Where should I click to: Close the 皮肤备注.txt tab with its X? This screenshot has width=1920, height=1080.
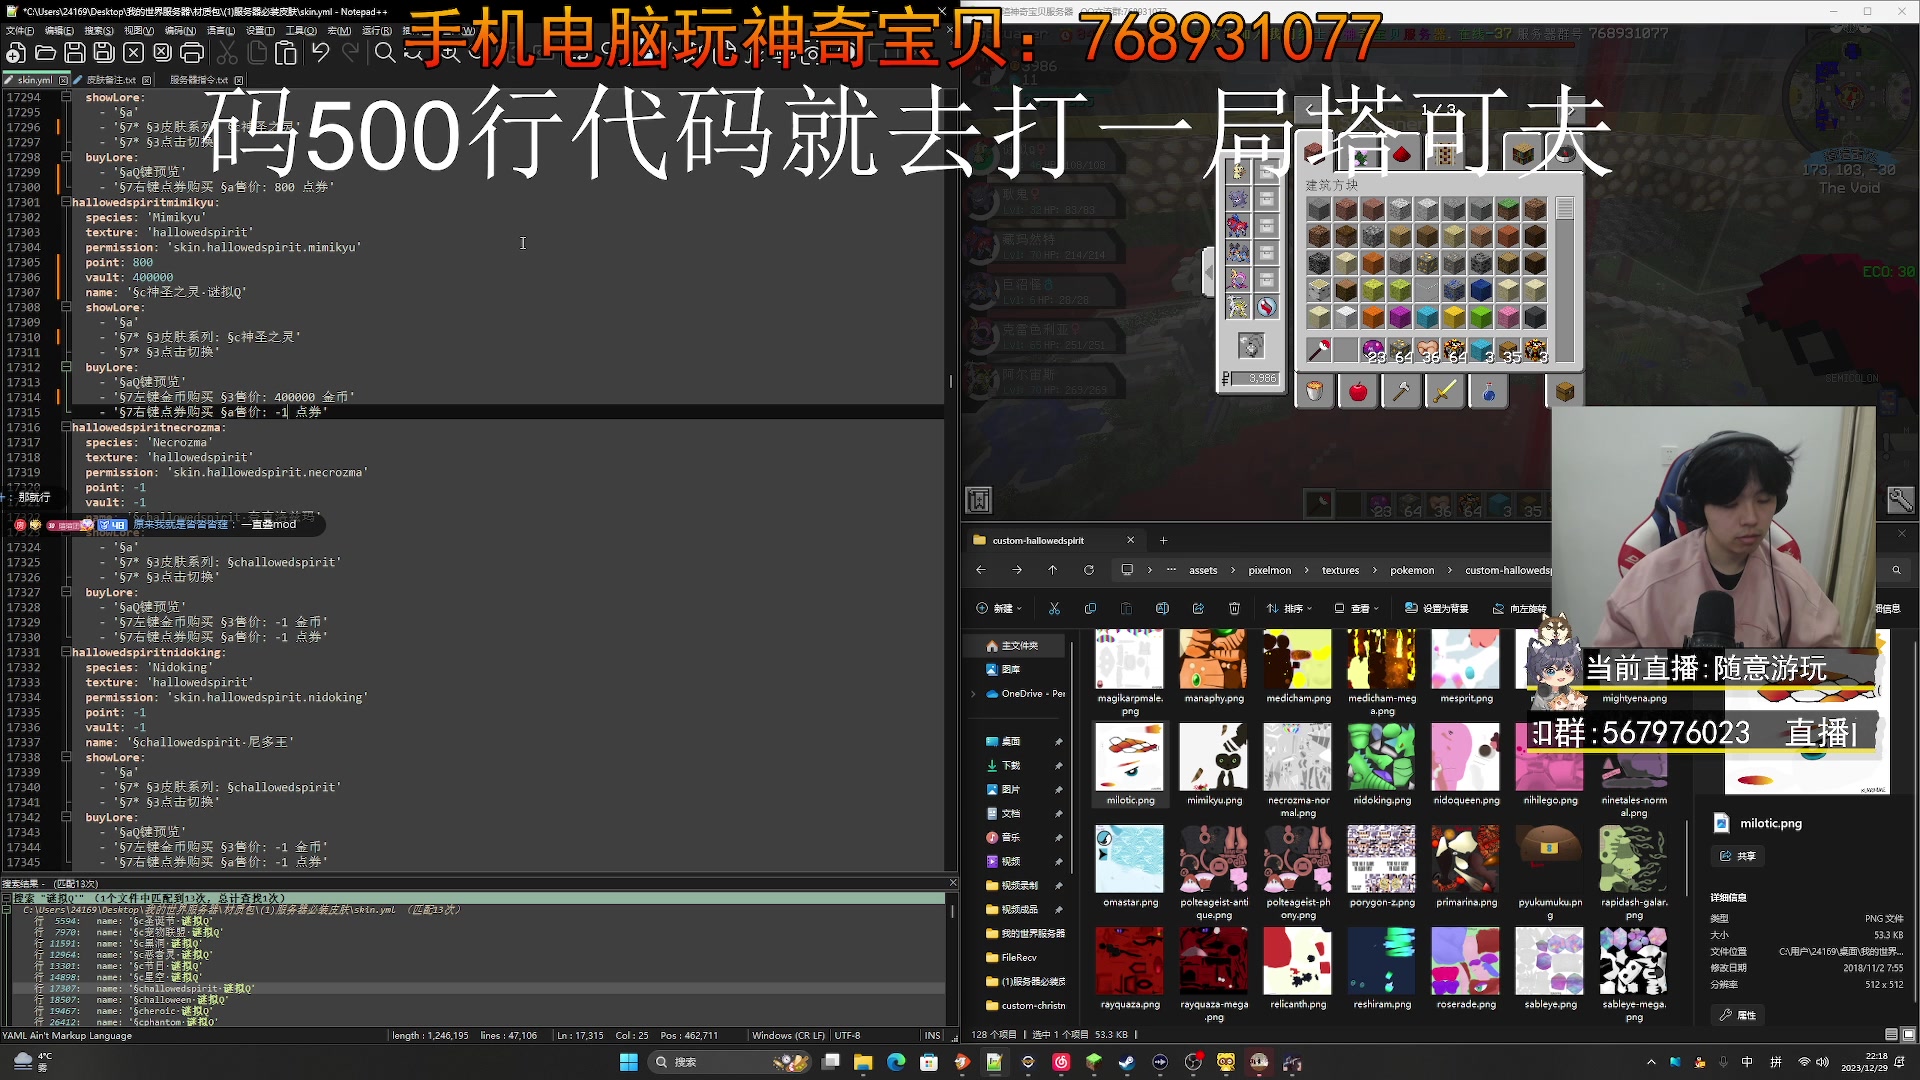(147, 80)
